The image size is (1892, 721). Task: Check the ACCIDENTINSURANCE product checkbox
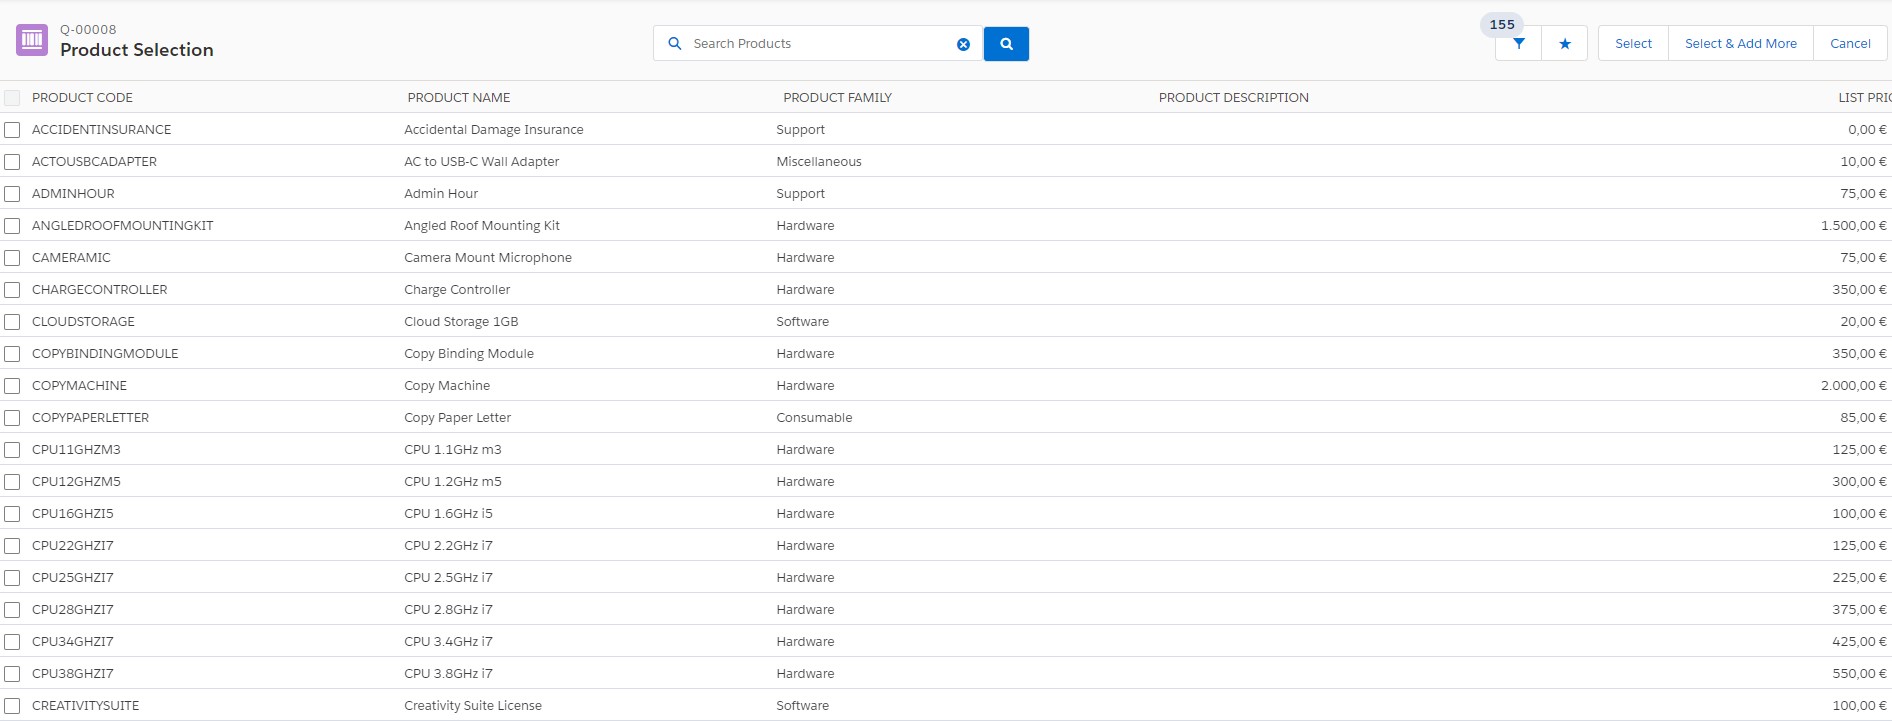[x=12, y=130]
